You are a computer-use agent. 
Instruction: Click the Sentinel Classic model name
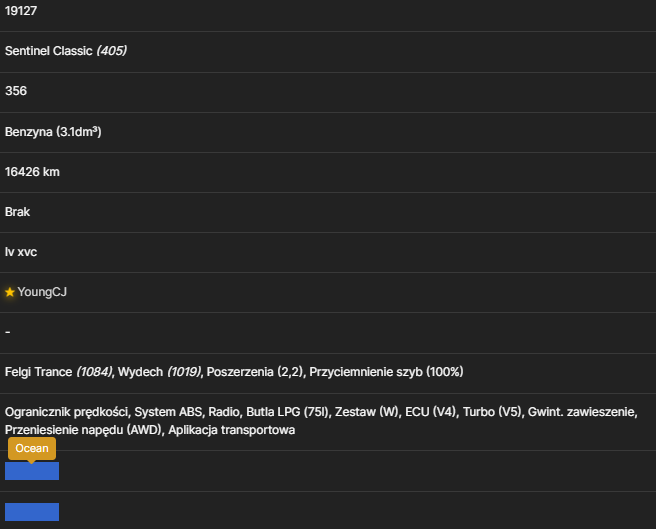(49, 51)
